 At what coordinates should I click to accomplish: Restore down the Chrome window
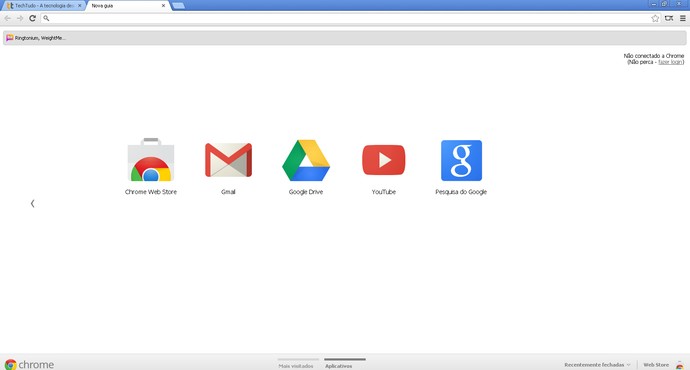[x=664, y=4]
